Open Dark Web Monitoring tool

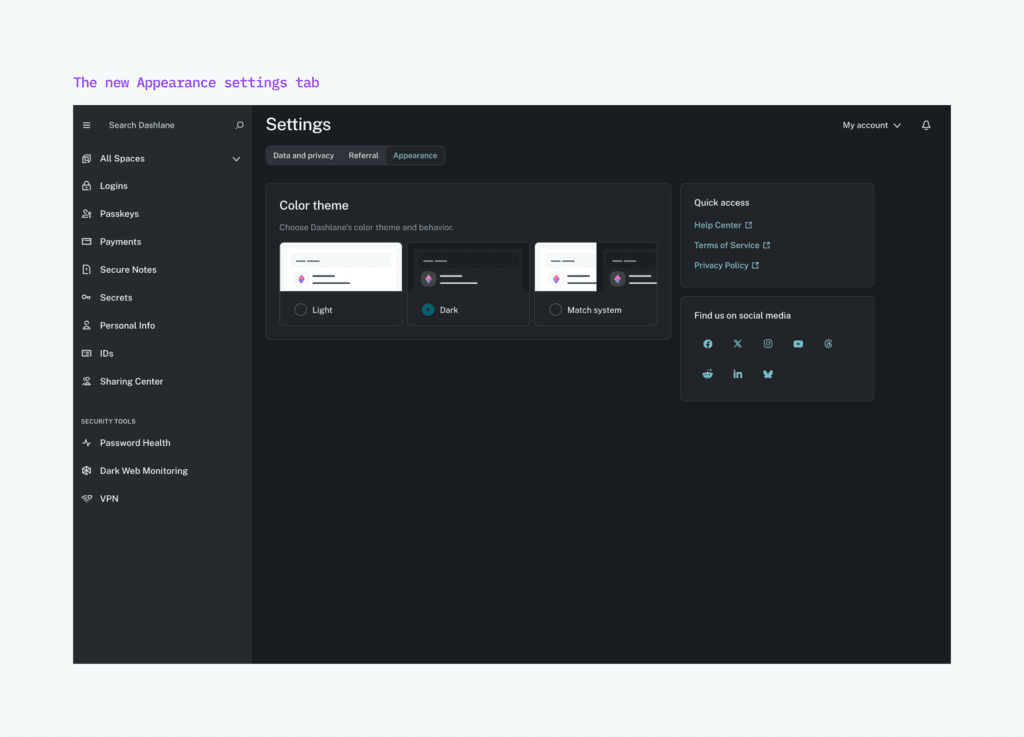coord(143,470)
